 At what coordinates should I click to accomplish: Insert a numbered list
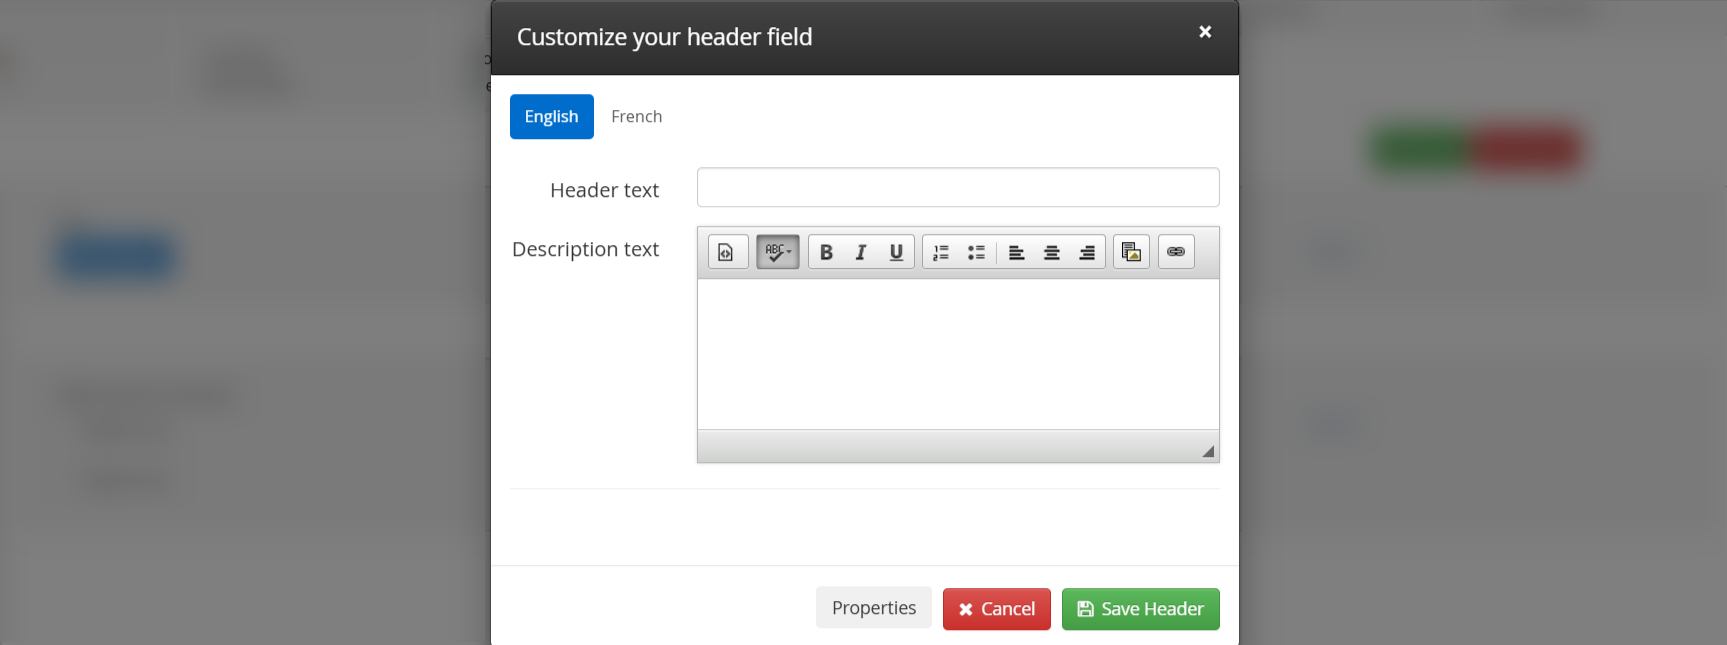point(941,252)
